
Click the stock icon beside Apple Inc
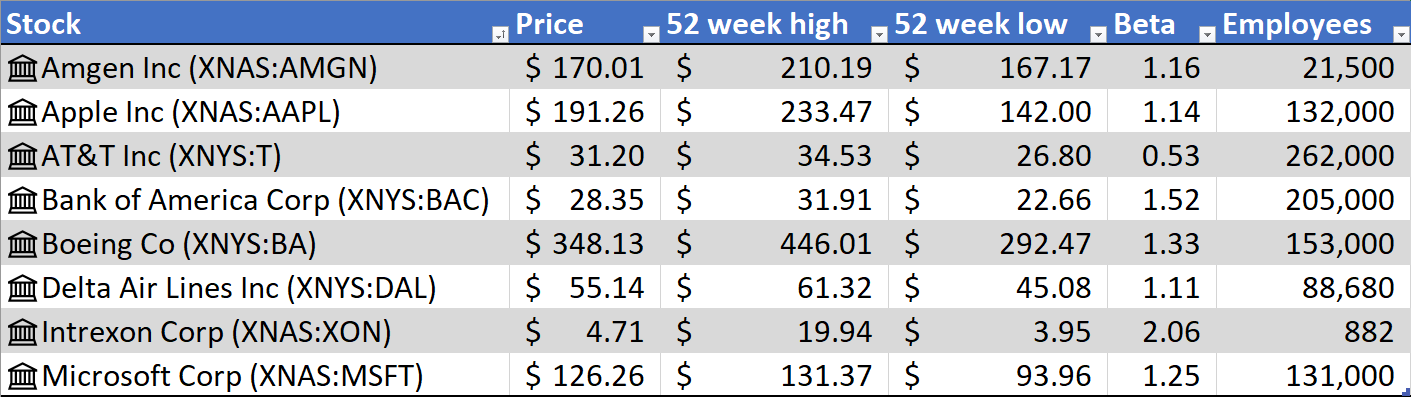pyautogui.click(x=20, y=112)
